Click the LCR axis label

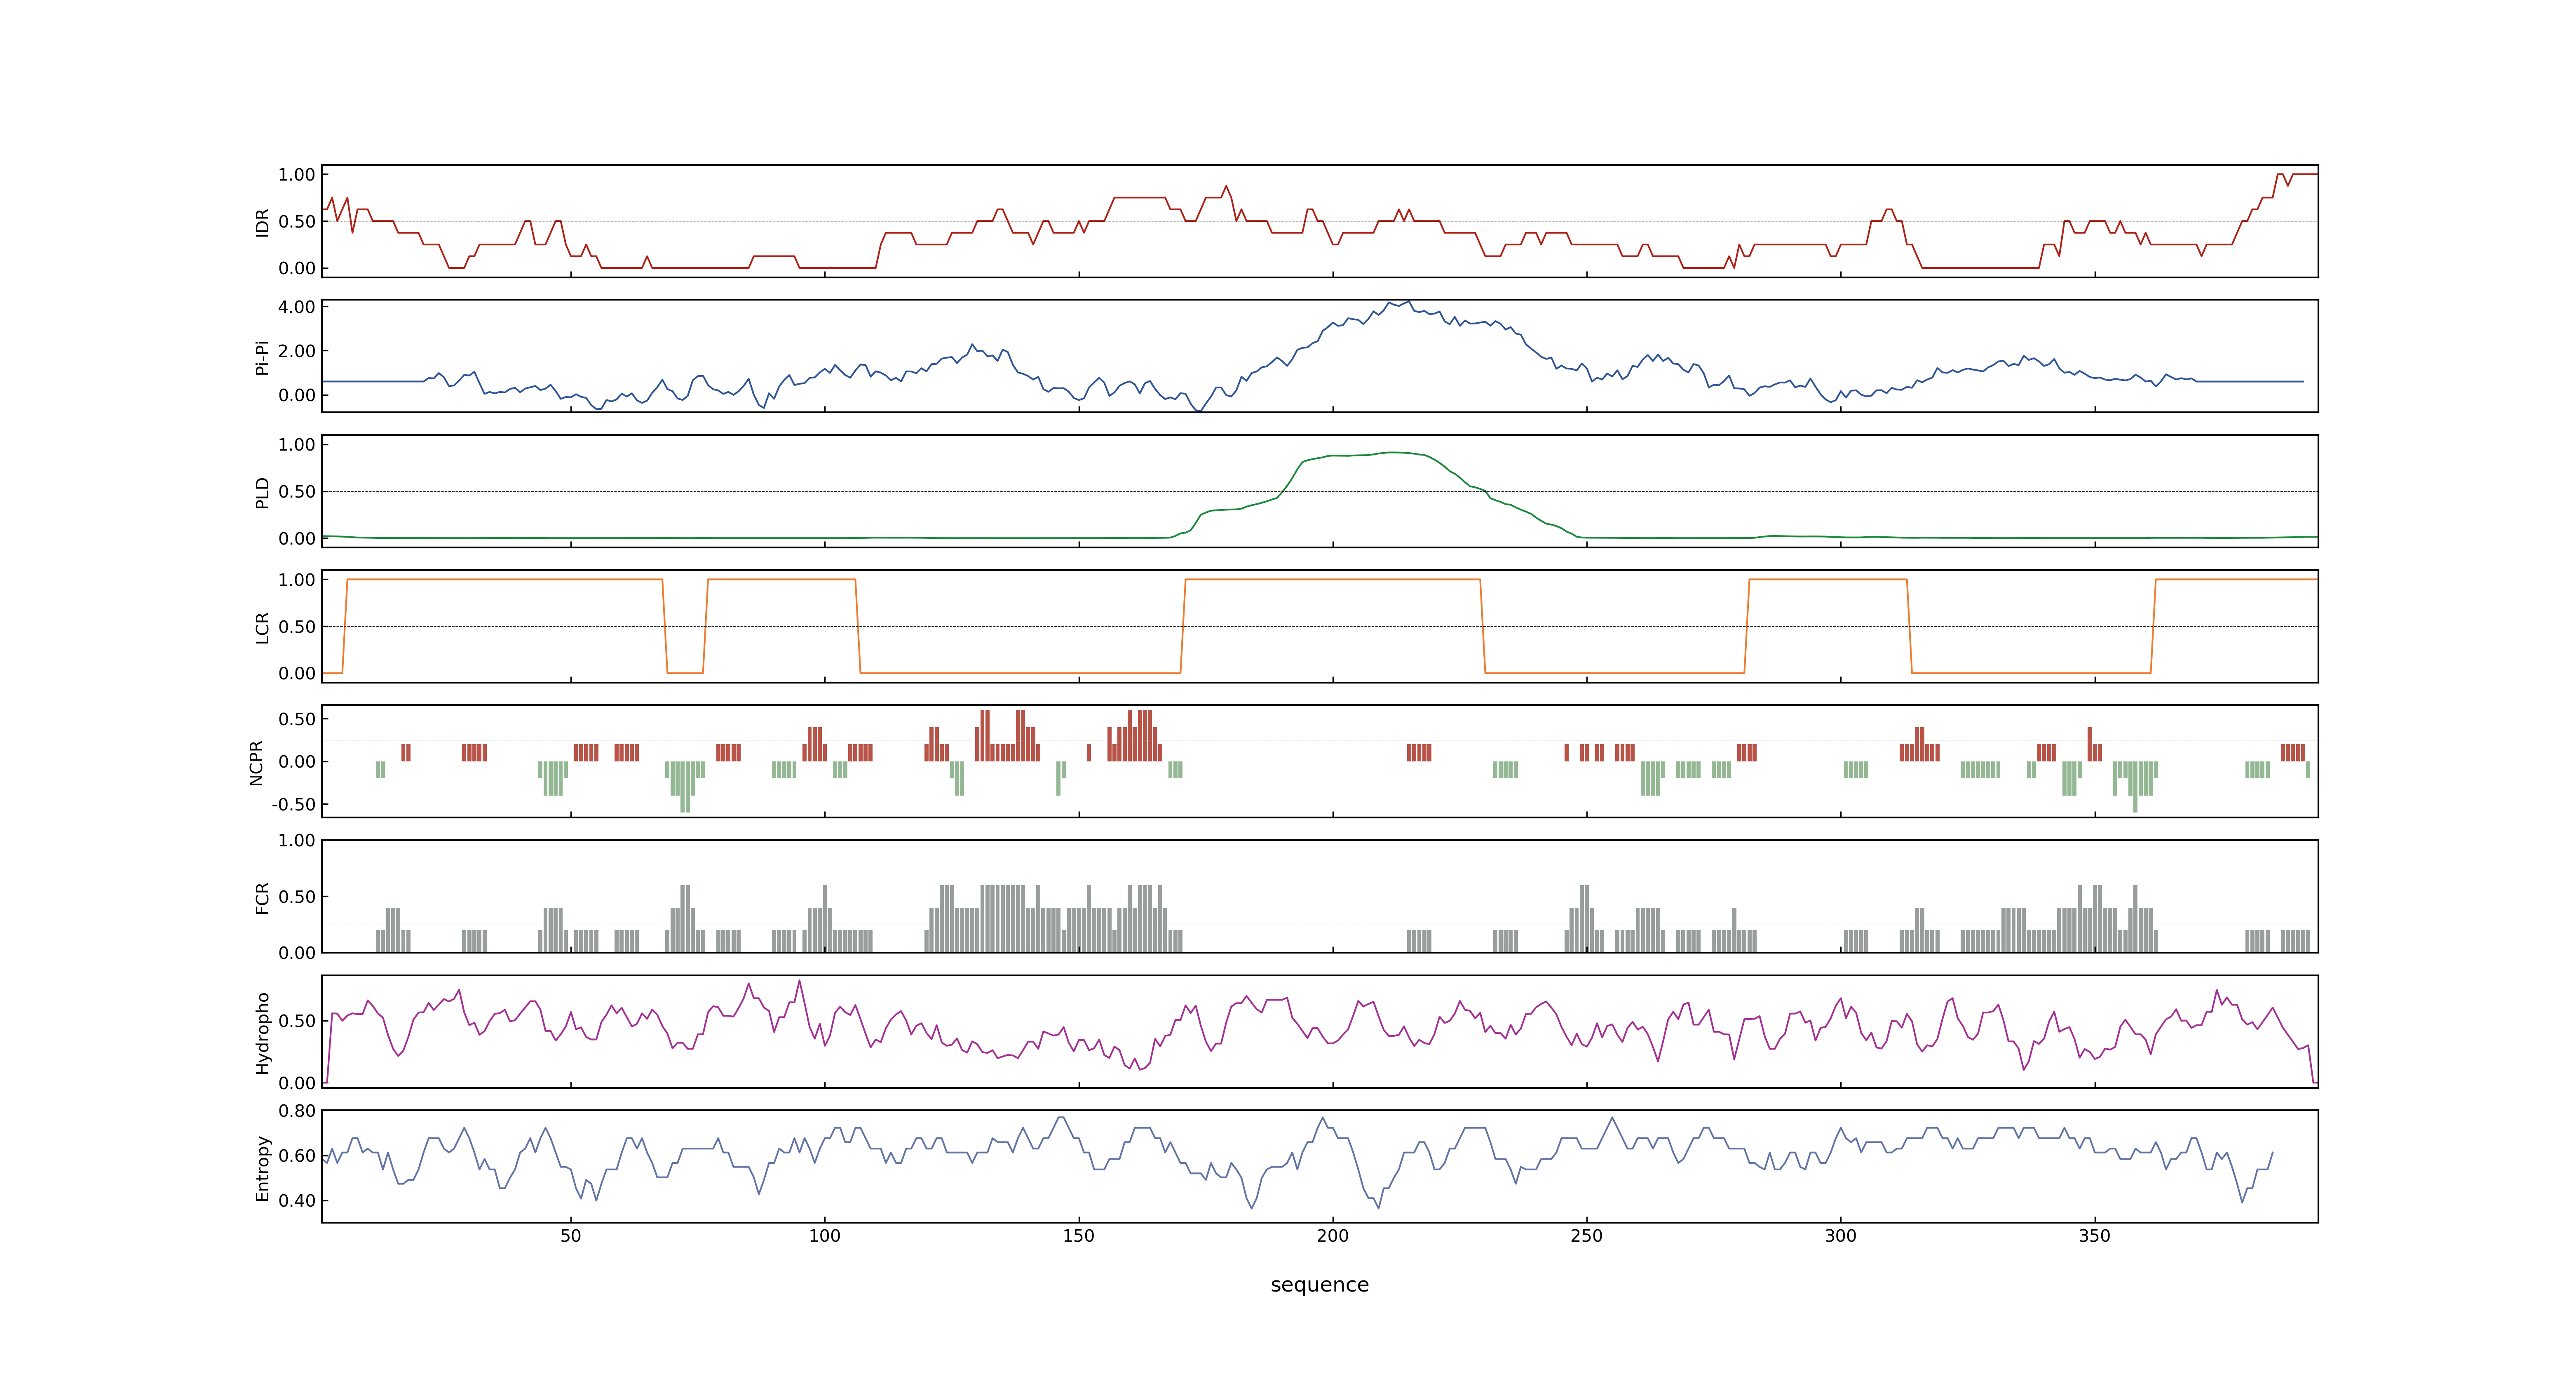coord(262,627)
